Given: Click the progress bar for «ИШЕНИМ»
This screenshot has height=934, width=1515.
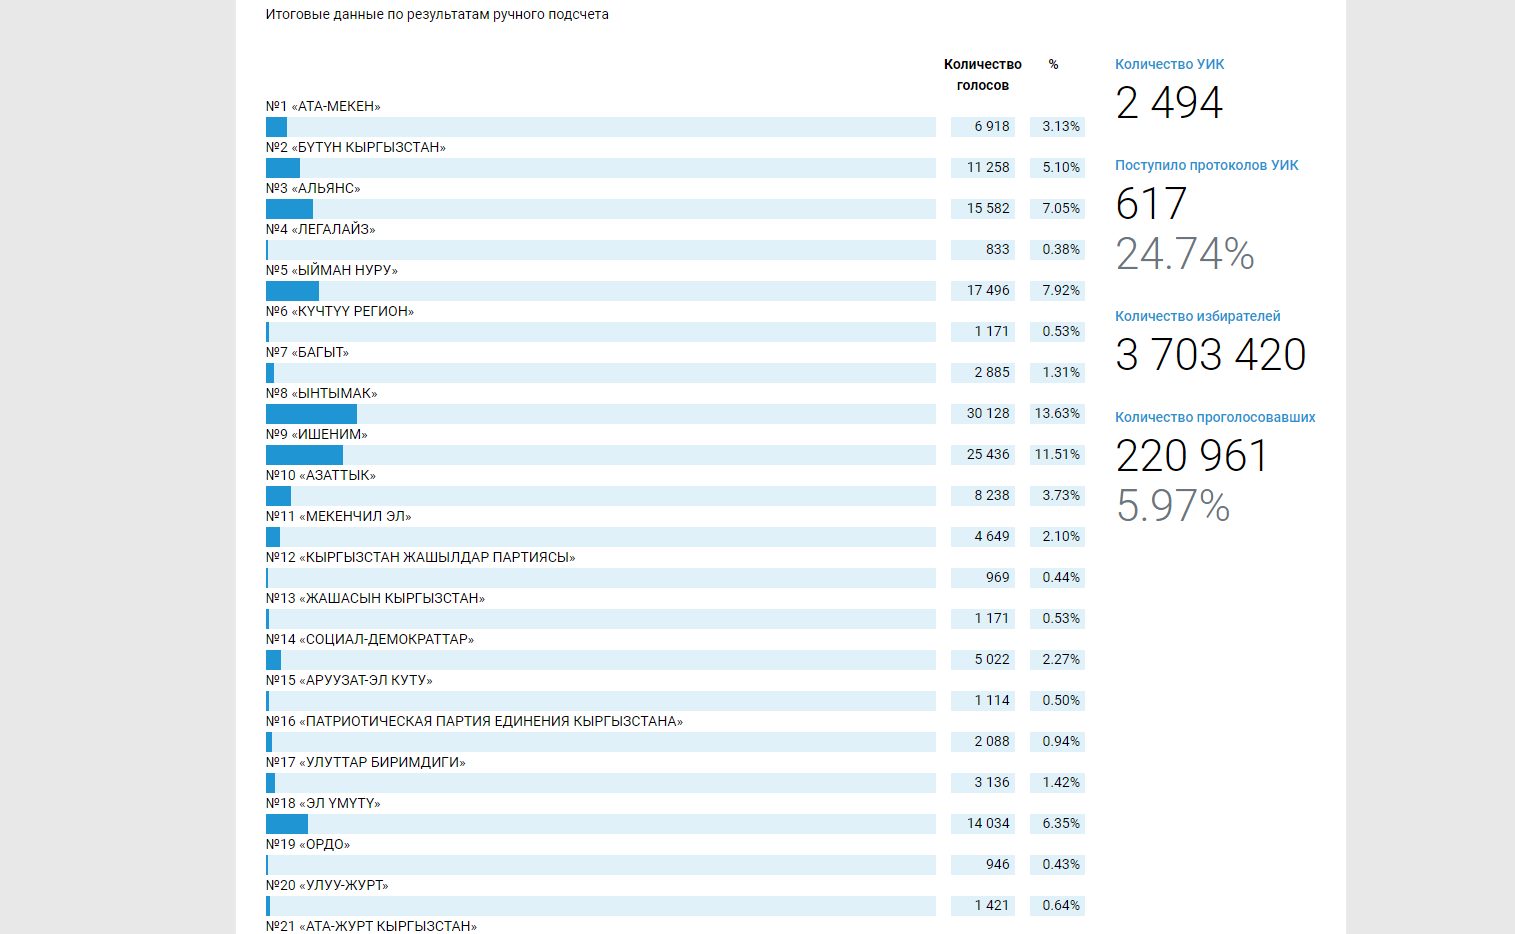Looking at the screenshot, I should (600, 455).
